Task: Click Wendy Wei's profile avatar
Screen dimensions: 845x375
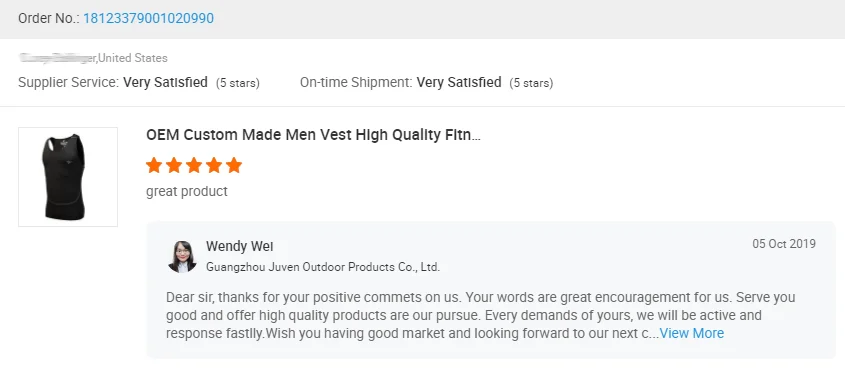Action: (x=182, y=256)
